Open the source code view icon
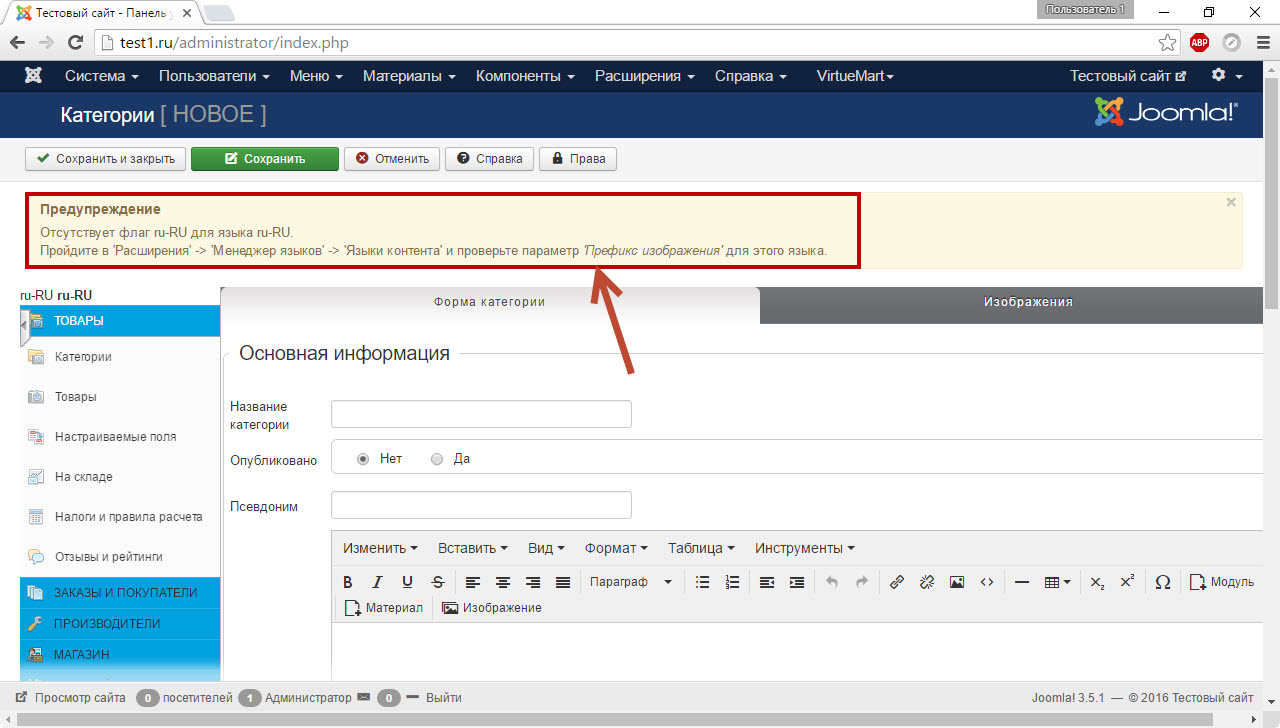This screenshot has width=1280, height=728. pos(986,581)
